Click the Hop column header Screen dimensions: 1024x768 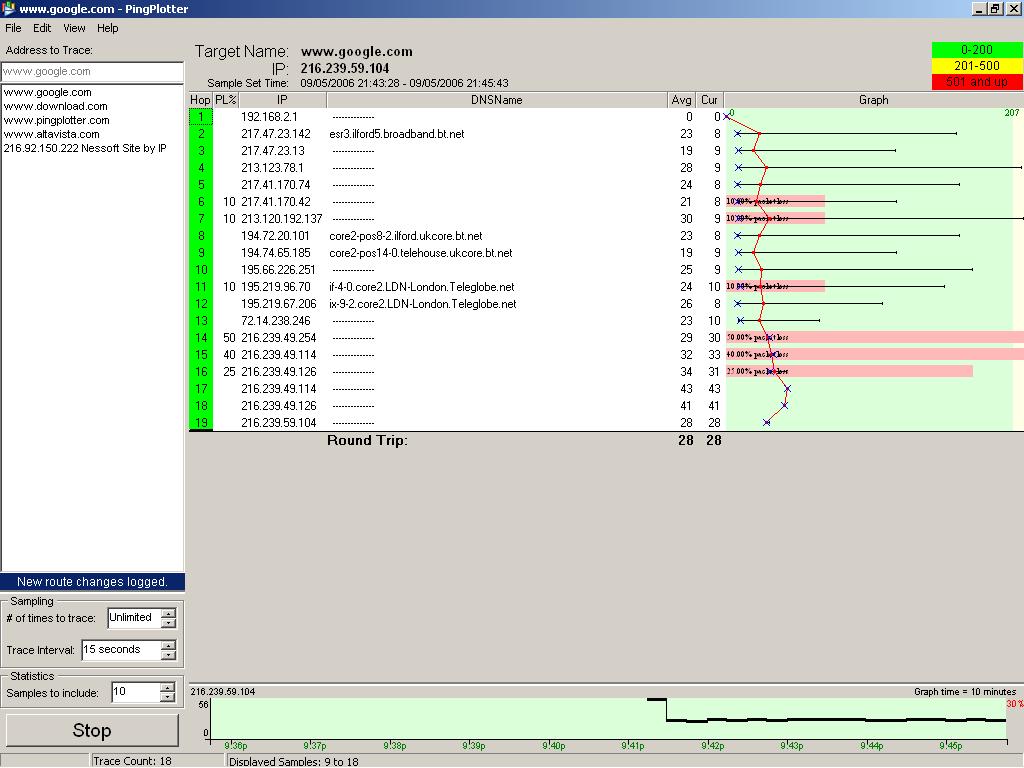(x=200, y=100)
